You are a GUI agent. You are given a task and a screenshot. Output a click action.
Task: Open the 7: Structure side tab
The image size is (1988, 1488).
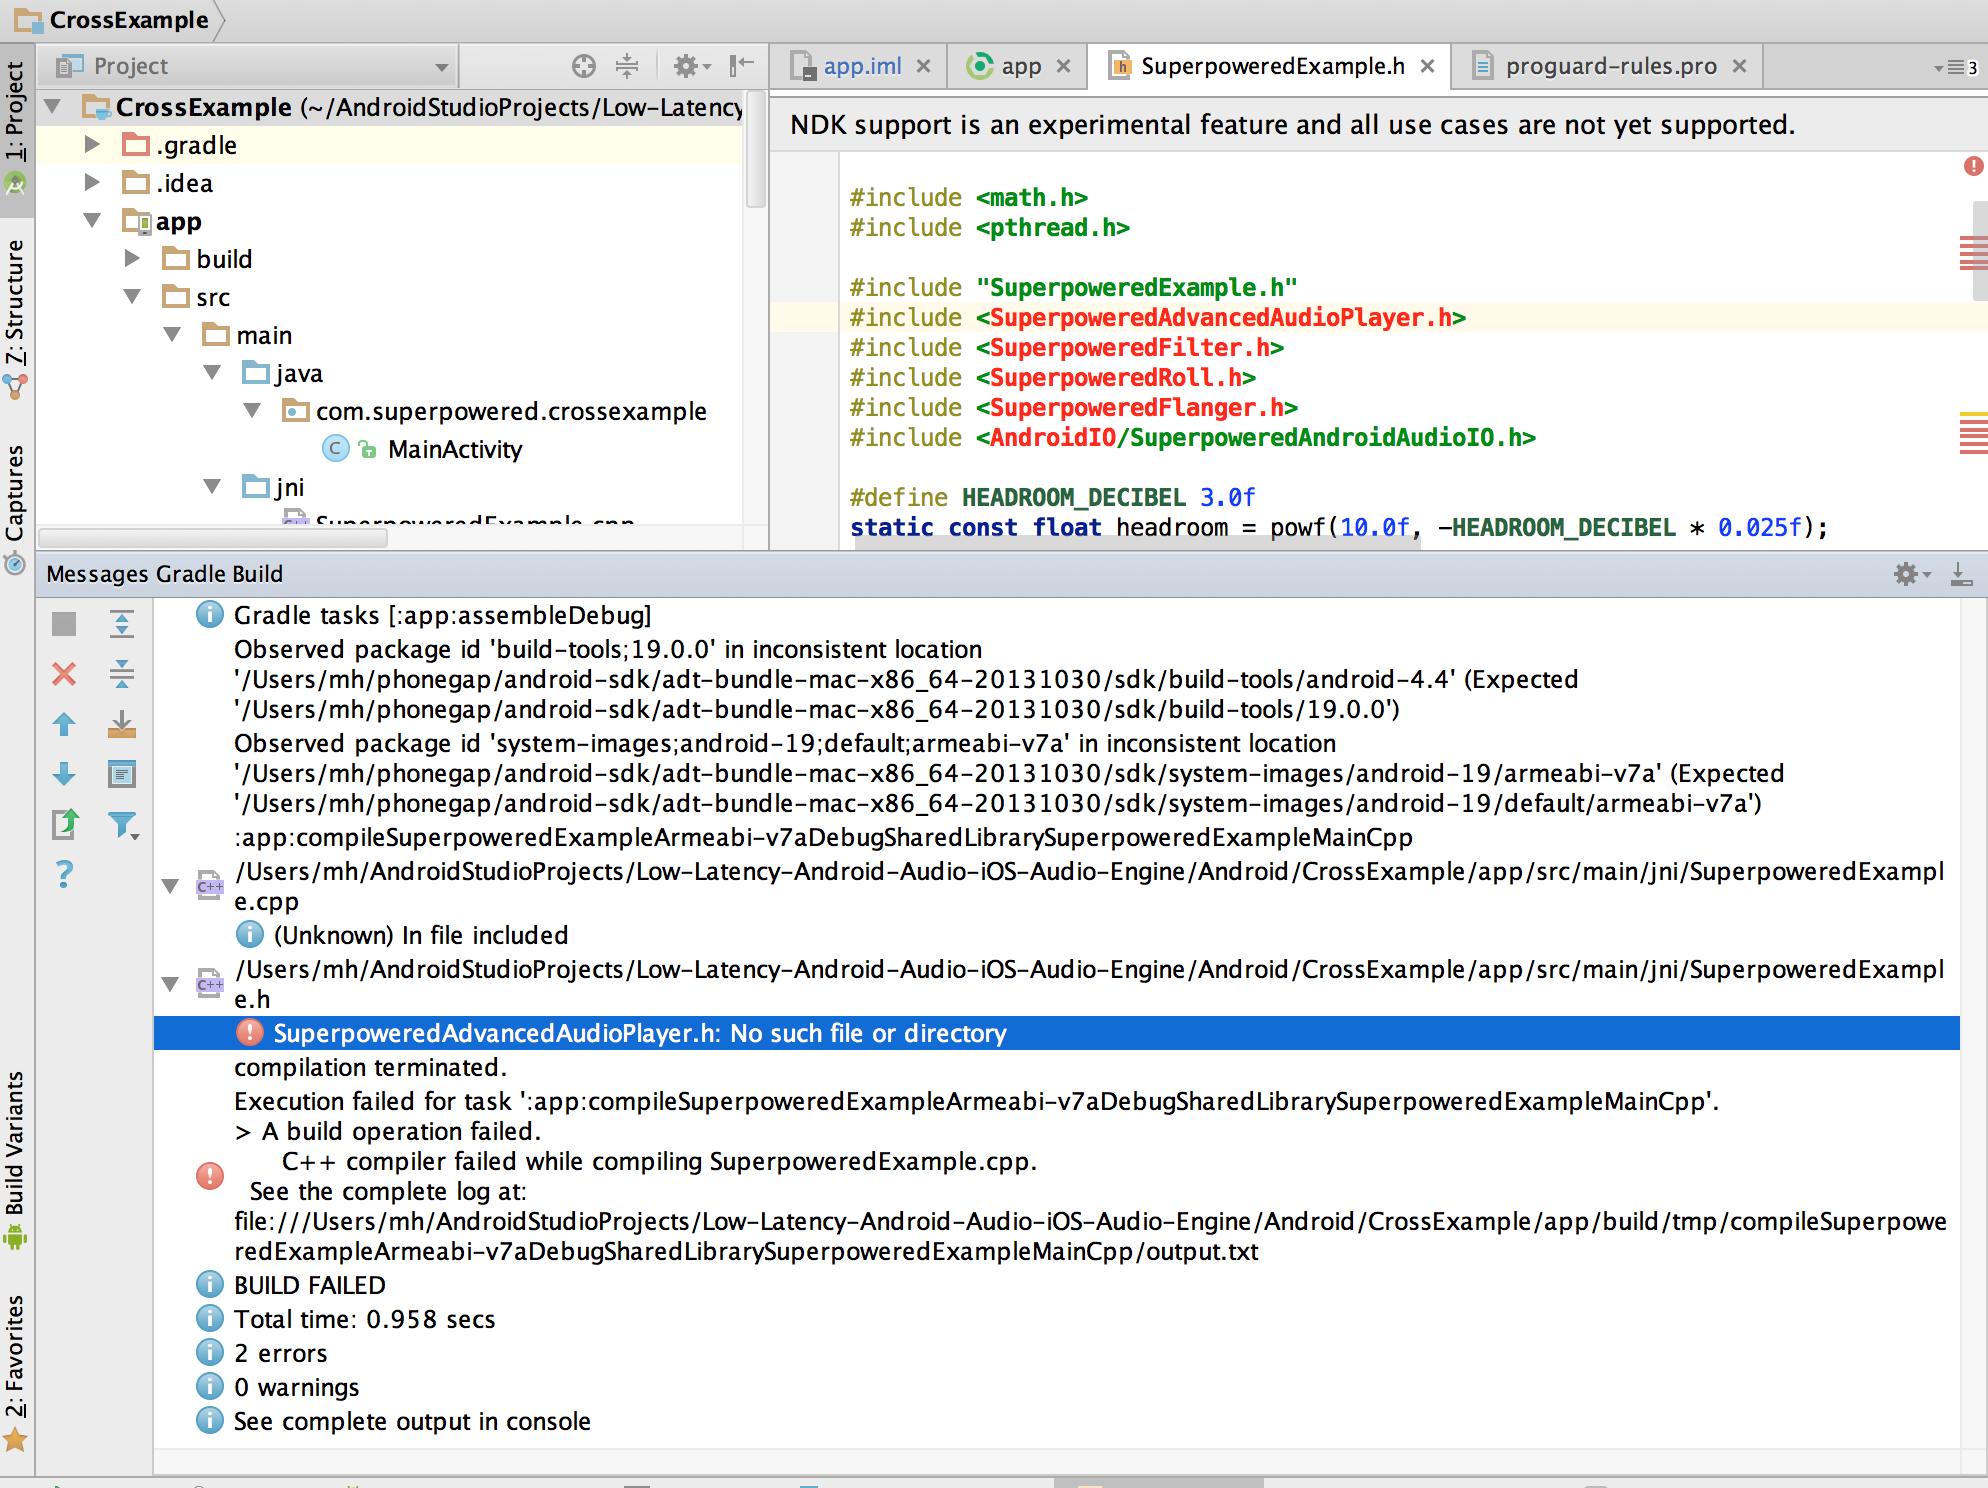coord(15,318)
